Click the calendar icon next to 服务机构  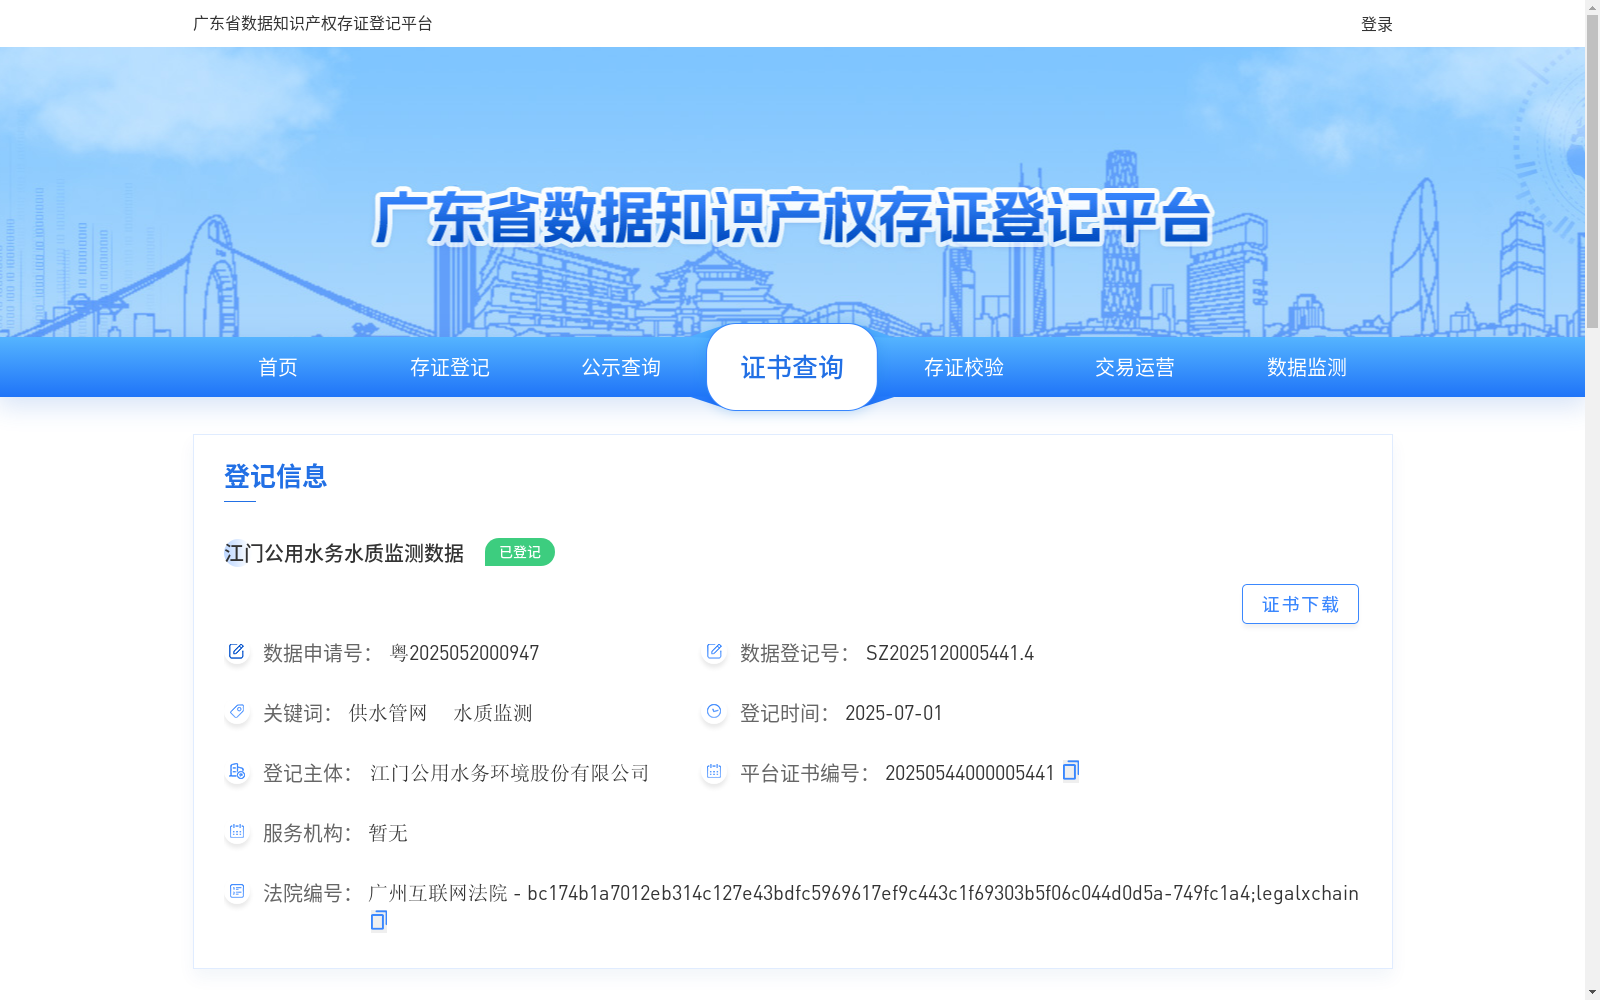point(236,831)
